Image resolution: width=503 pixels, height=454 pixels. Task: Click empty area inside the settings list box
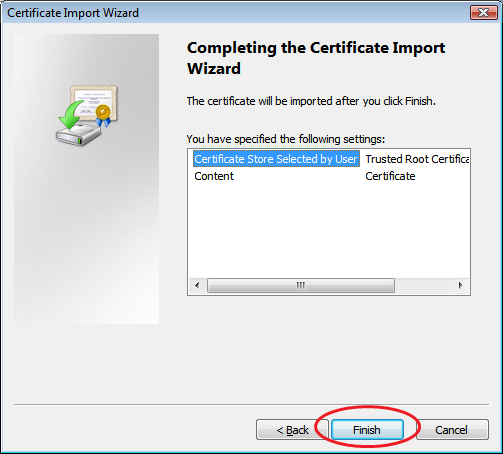[x=329, y=230]
